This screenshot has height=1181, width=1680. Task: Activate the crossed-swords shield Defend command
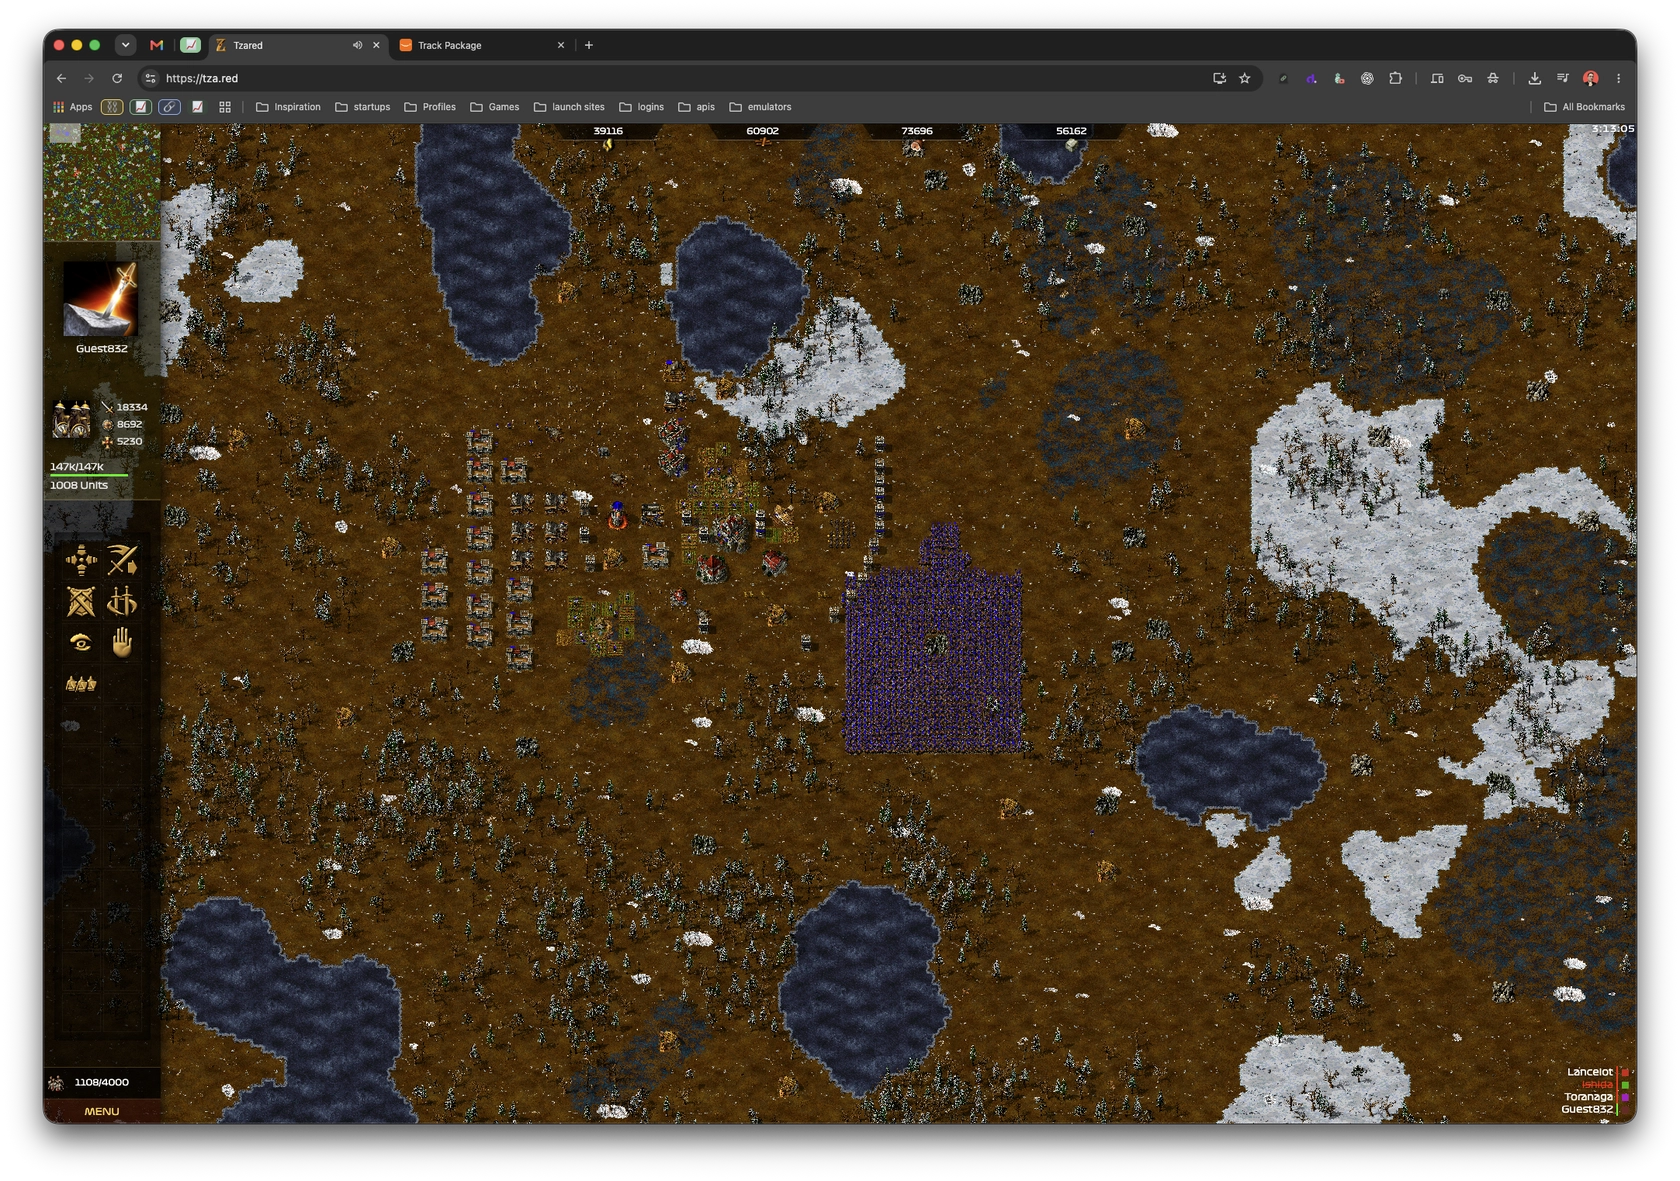(81, 601)
